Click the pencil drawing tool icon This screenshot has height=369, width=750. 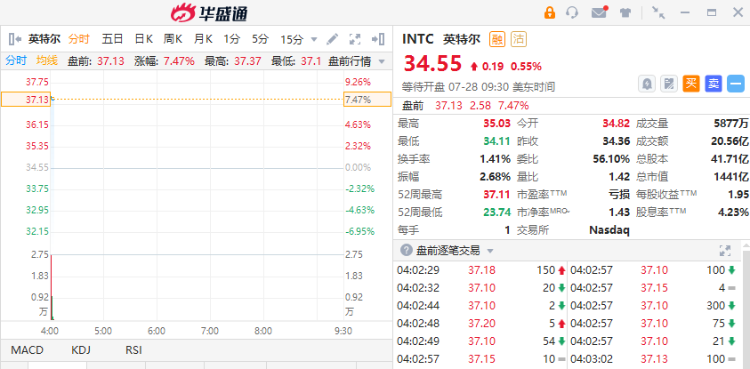[x=332, y=39]
